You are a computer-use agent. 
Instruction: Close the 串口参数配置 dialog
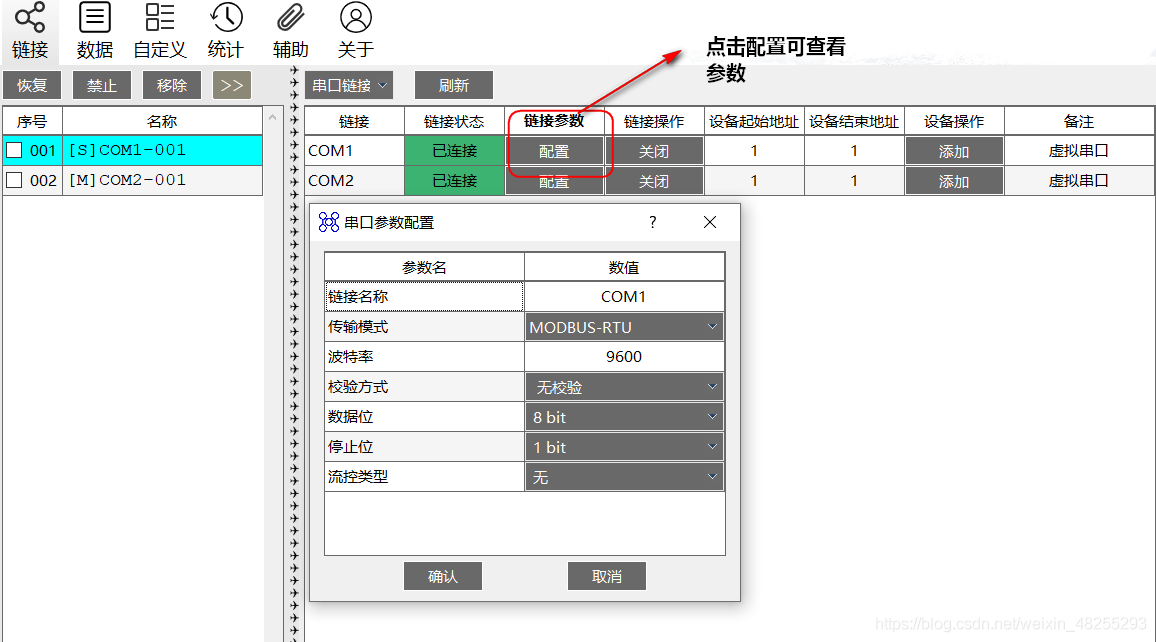pyautogui.click(x=710, y=223)
